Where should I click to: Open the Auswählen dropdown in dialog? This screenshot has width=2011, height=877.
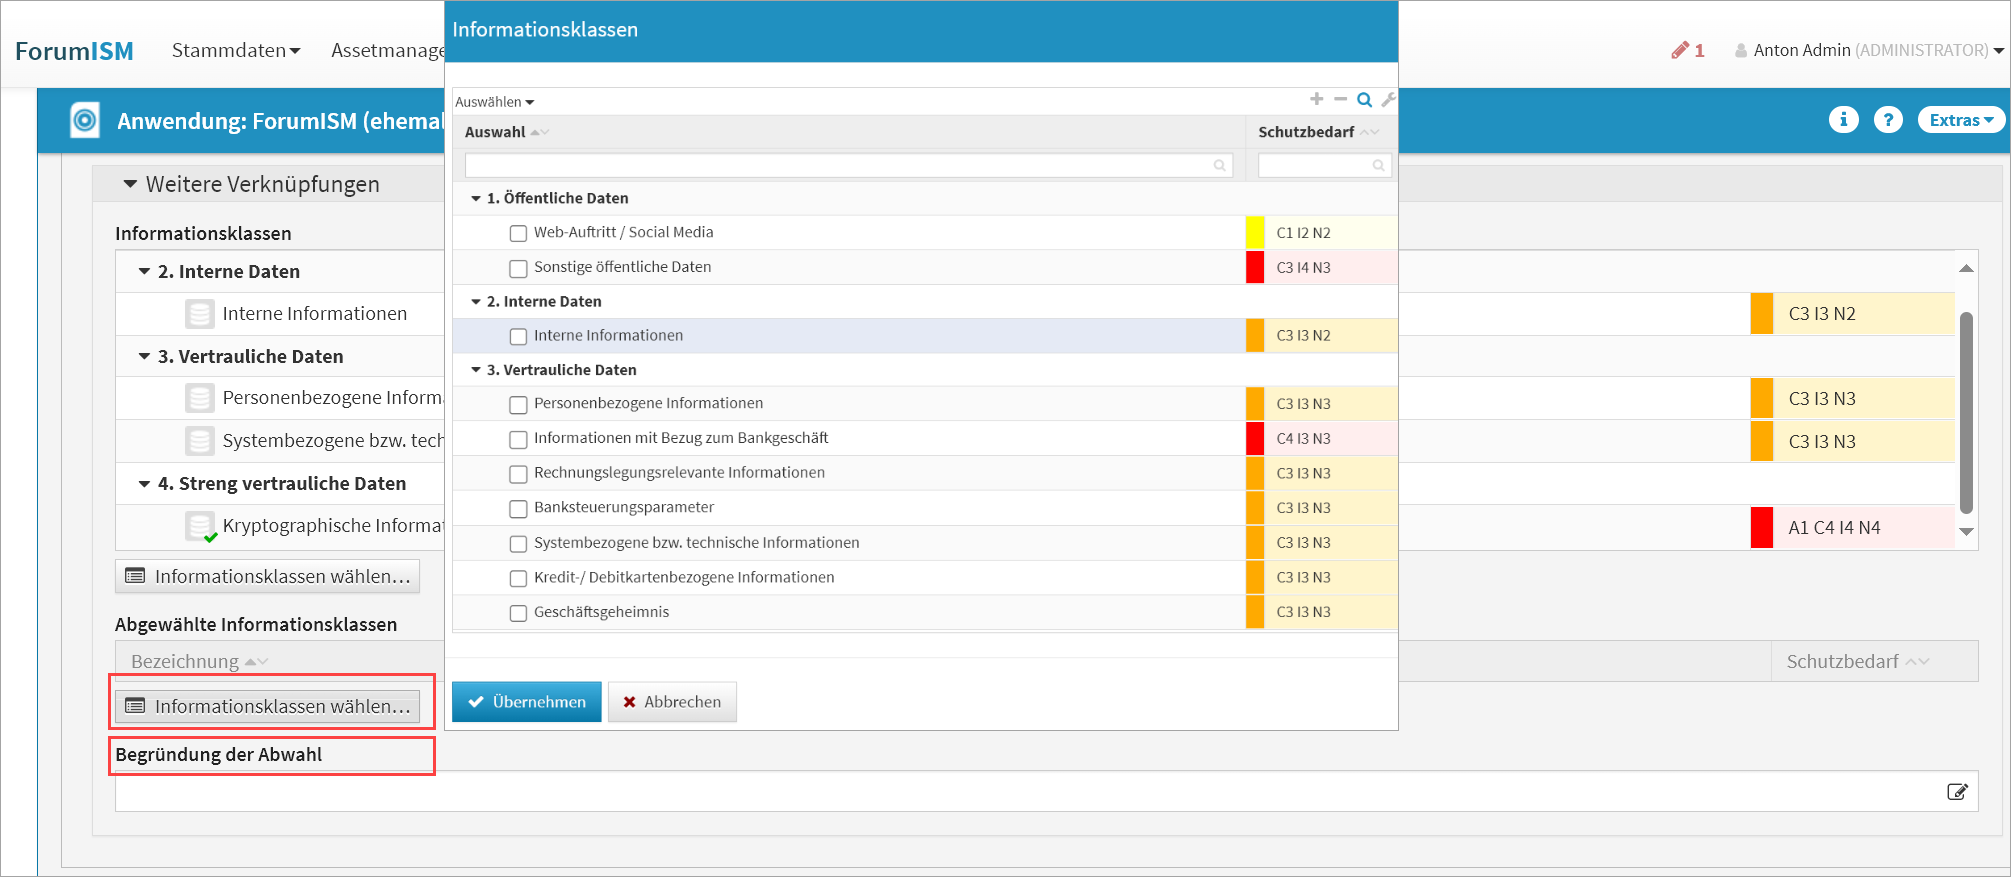coord(494,102)
